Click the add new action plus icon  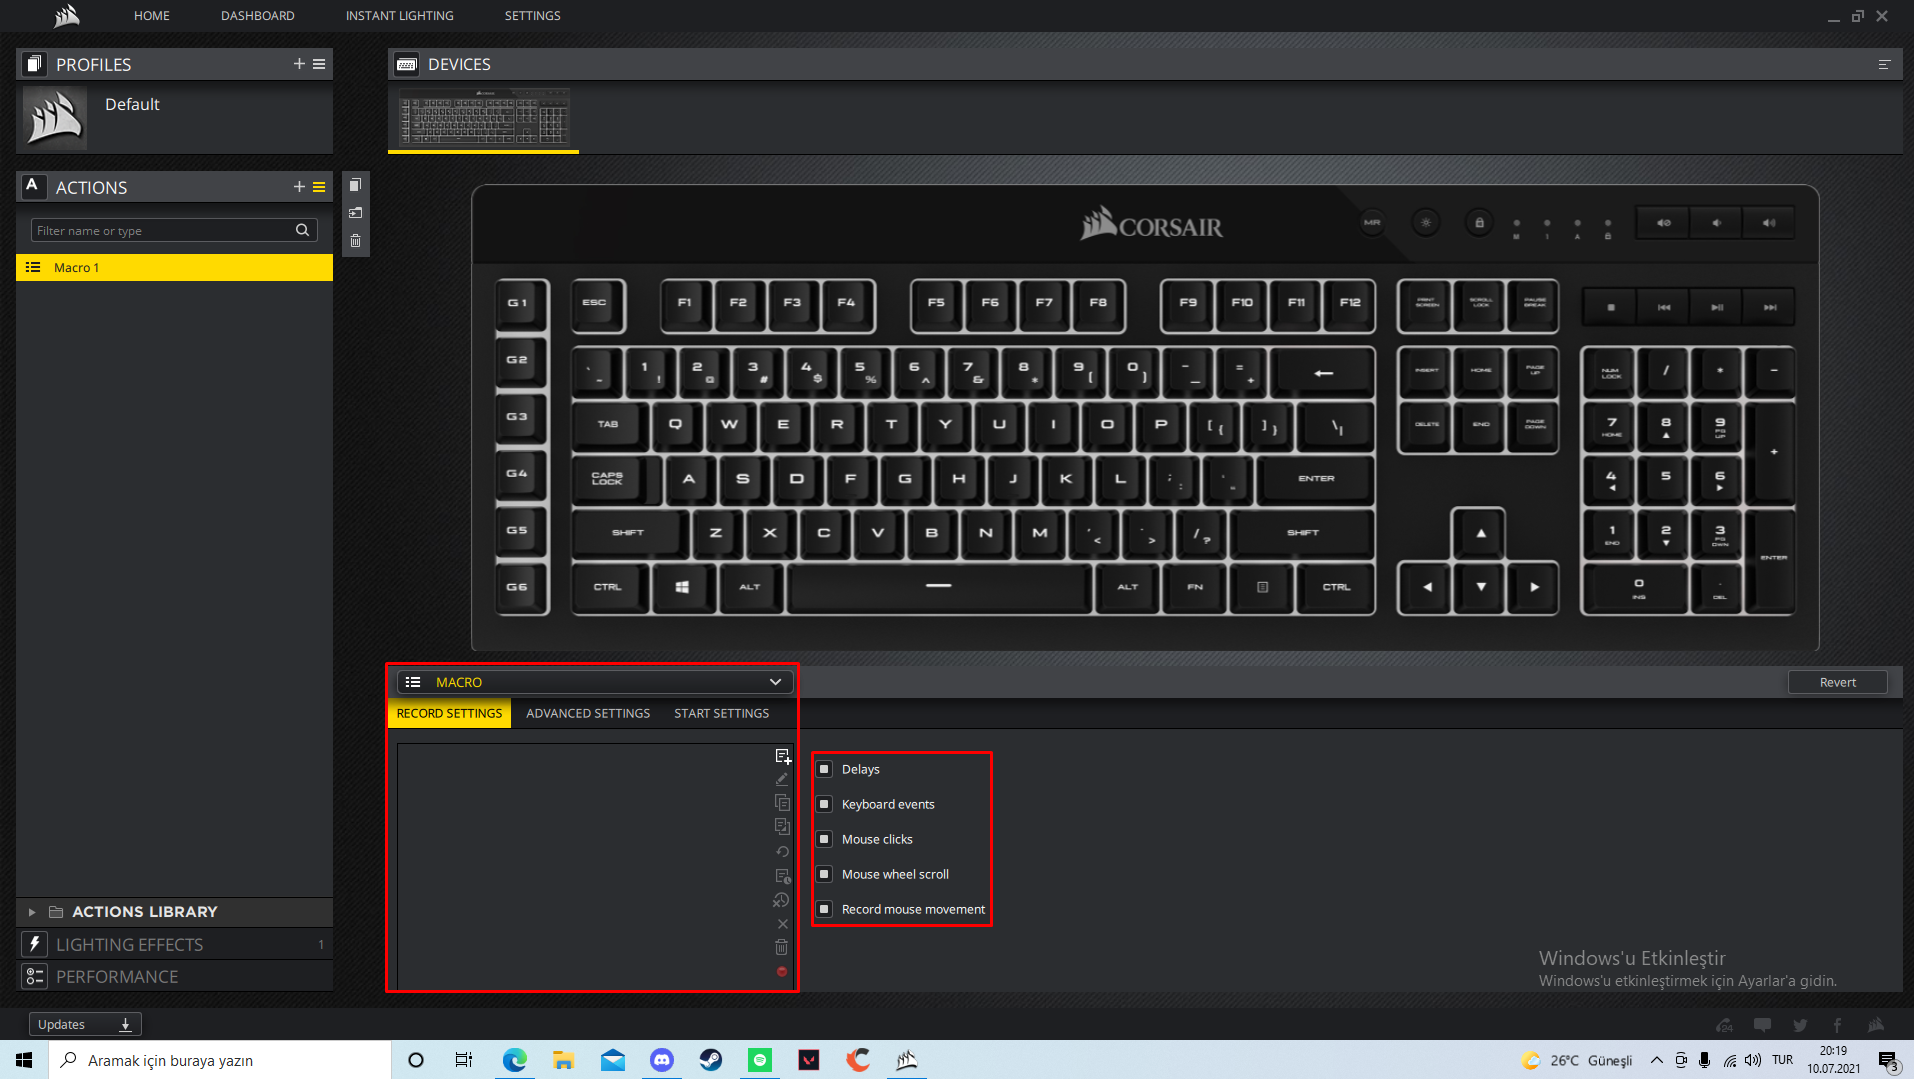[299, 187]
